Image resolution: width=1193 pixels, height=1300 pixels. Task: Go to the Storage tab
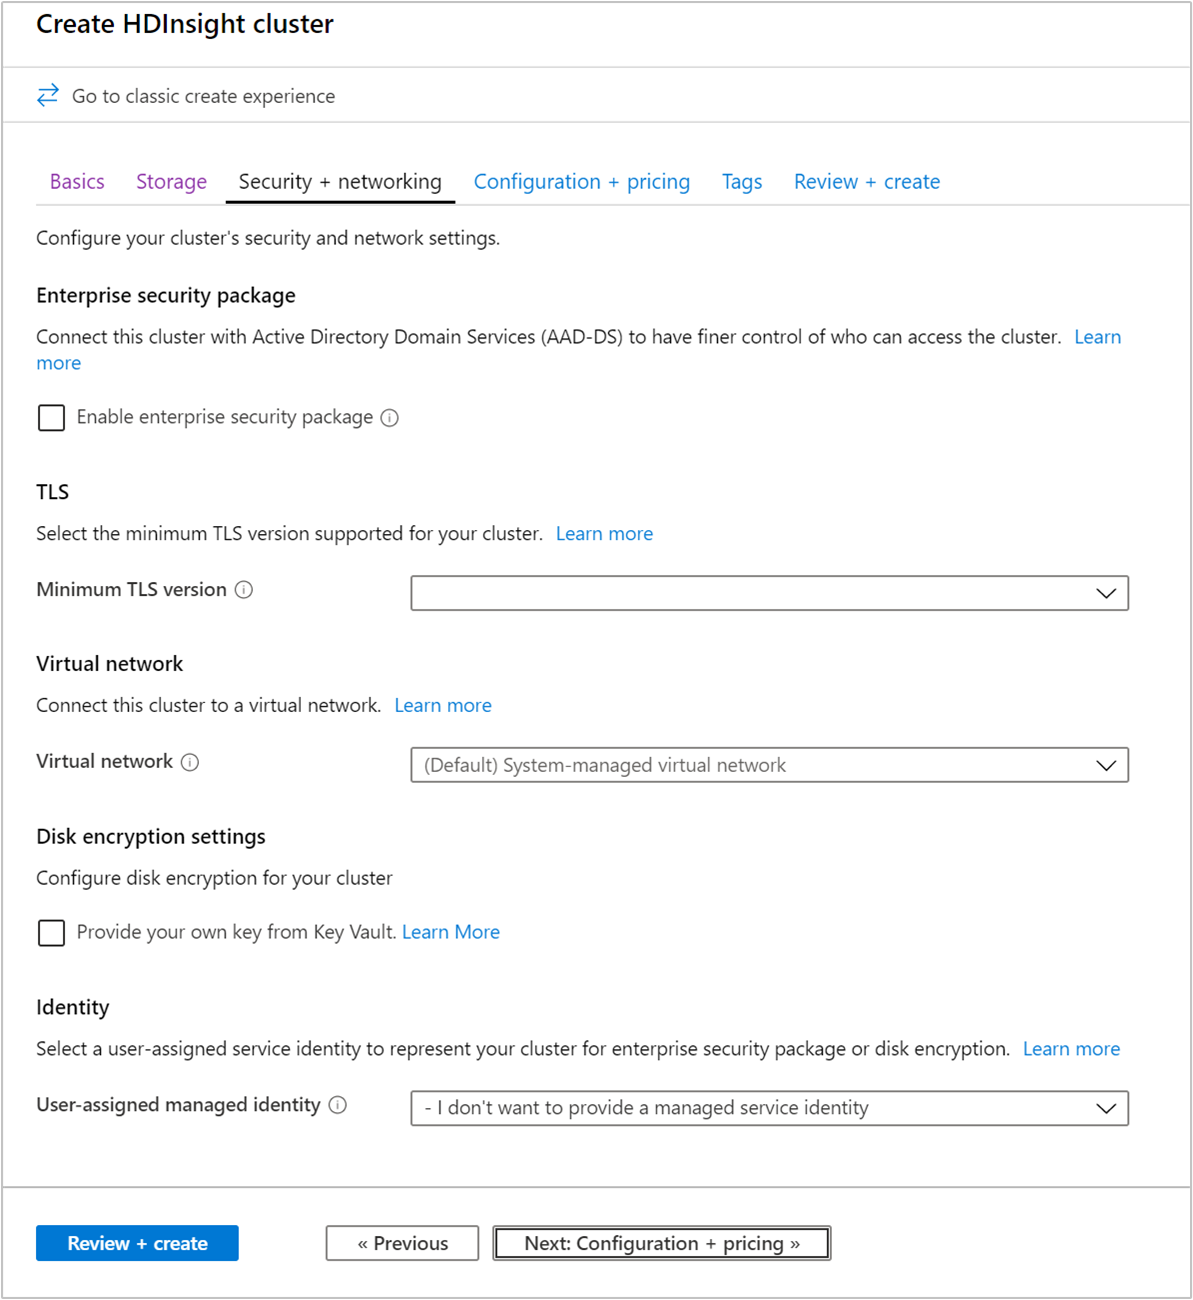[x=171, y=182]
